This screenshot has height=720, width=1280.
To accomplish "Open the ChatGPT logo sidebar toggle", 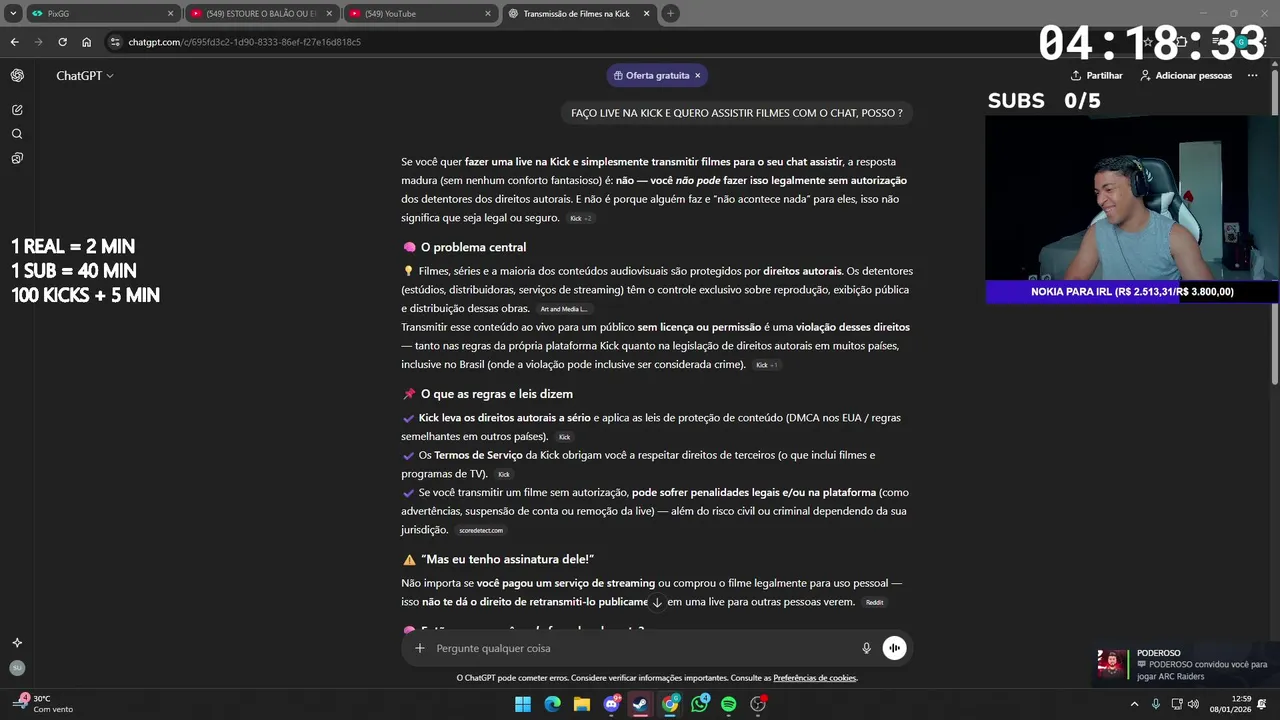I will pos(17,75).
